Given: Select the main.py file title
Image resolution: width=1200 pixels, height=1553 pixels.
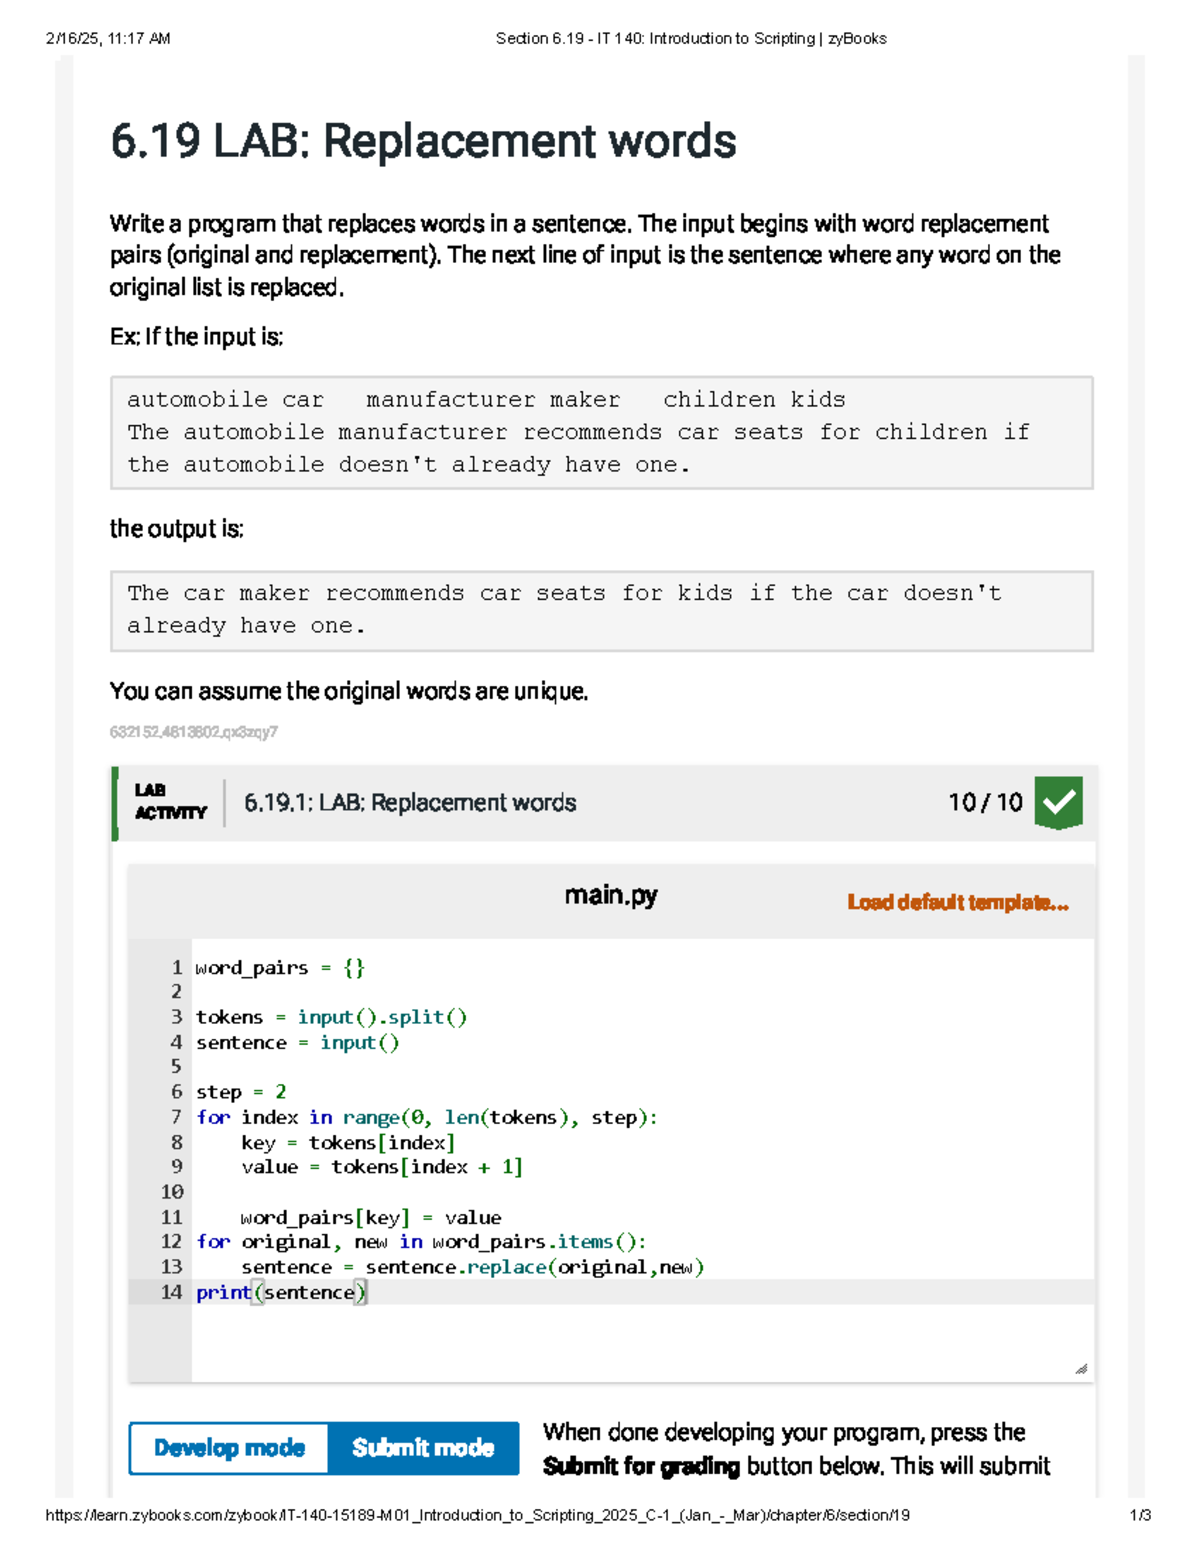Looking at the screenshot, I should coord(610,895).
